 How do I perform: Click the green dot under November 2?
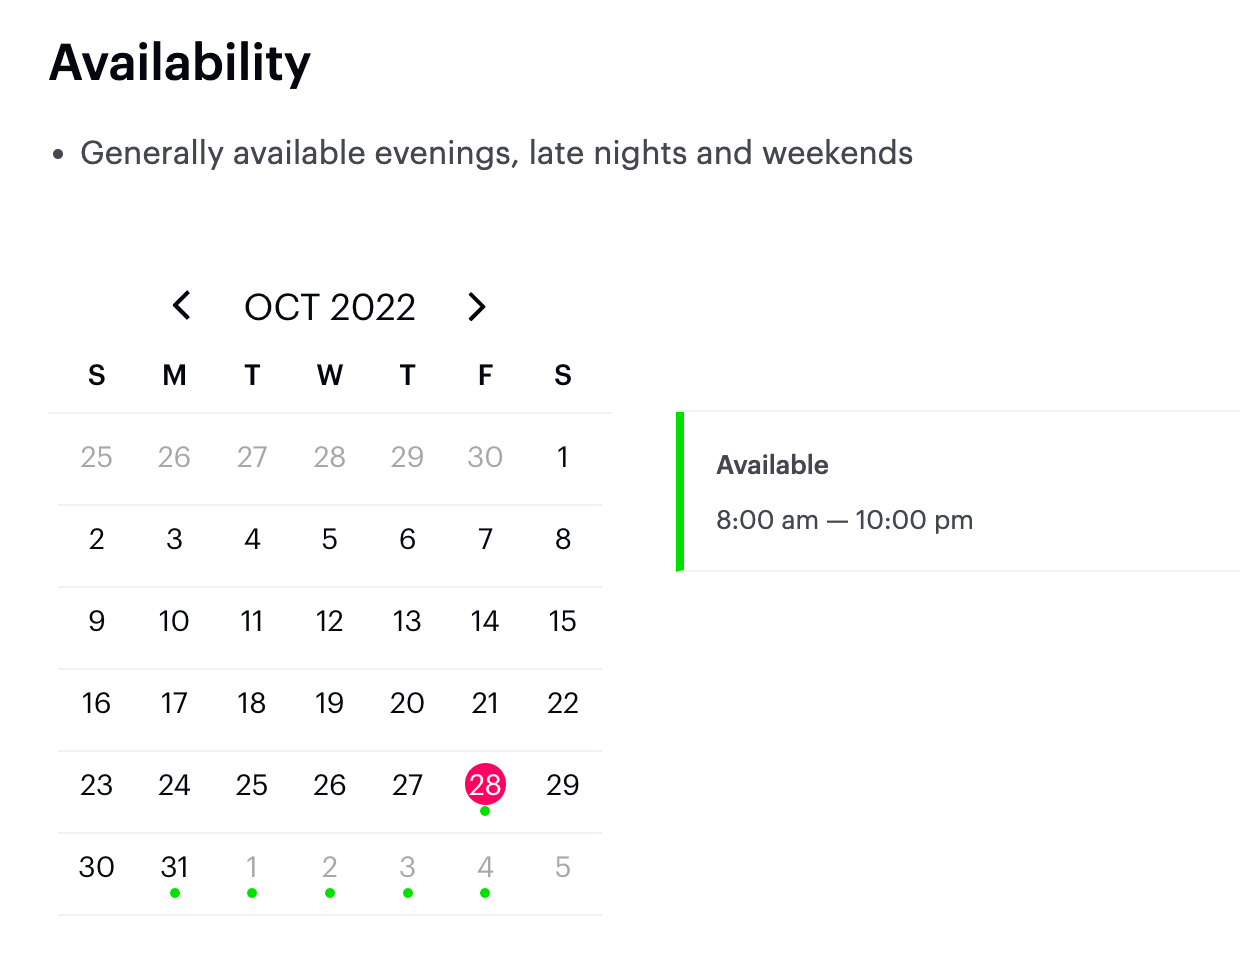[330, 892]
